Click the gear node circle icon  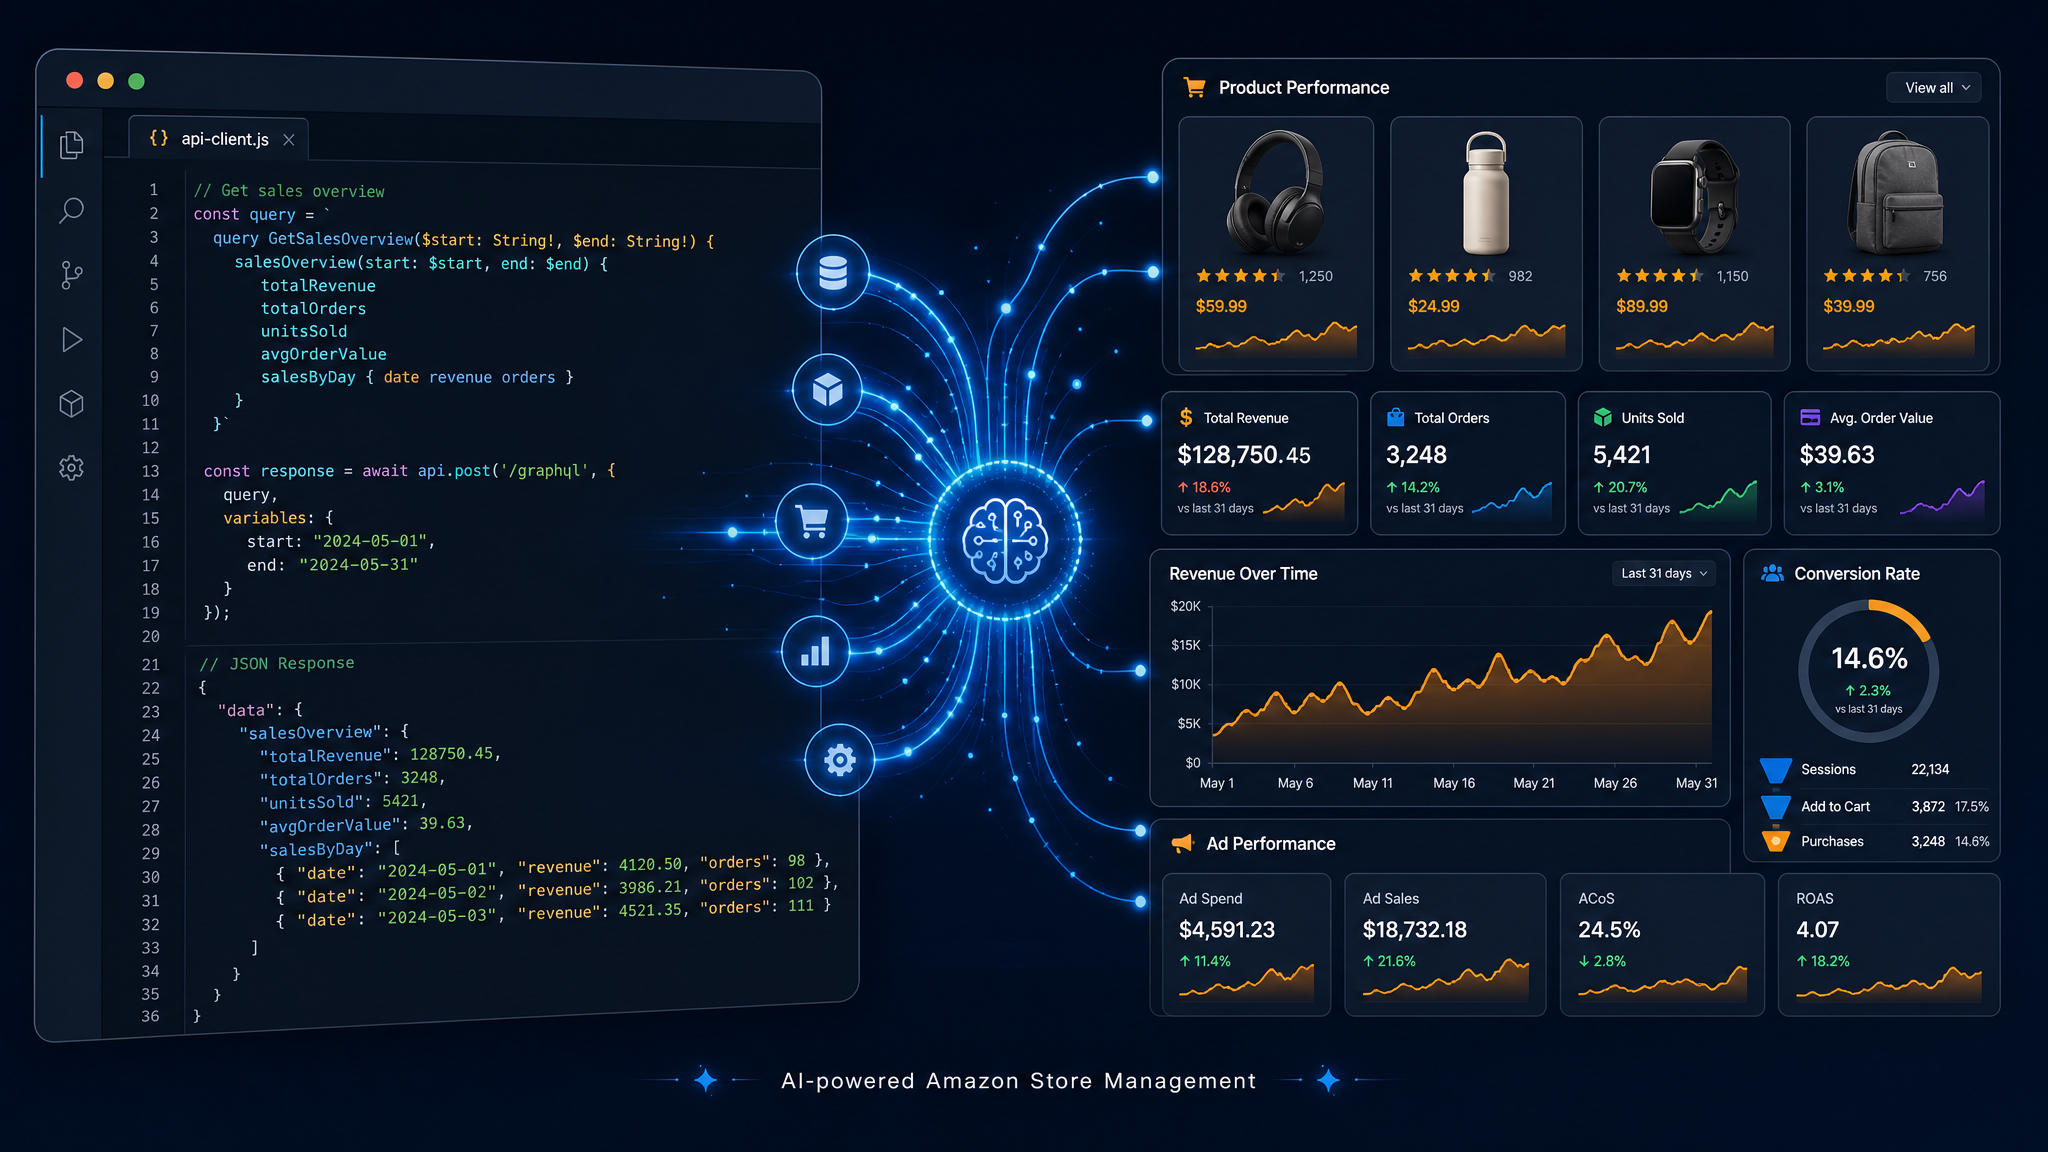coord(840,760)
